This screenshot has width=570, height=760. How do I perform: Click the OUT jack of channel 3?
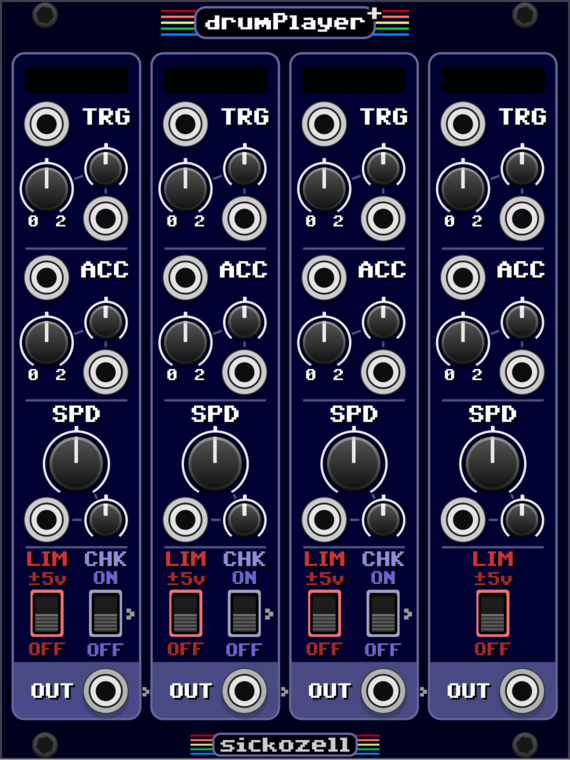[x=383, y=691]
